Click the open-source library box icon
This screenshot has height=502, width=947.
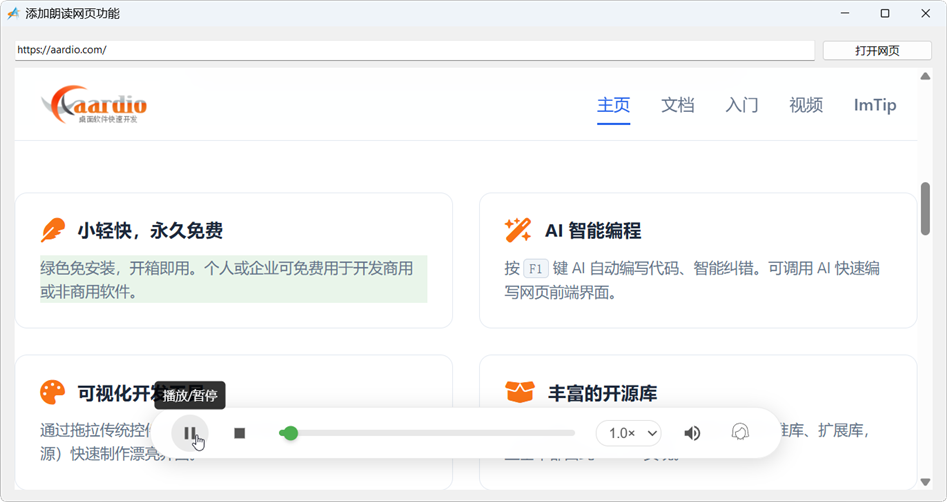click(519, 392)
